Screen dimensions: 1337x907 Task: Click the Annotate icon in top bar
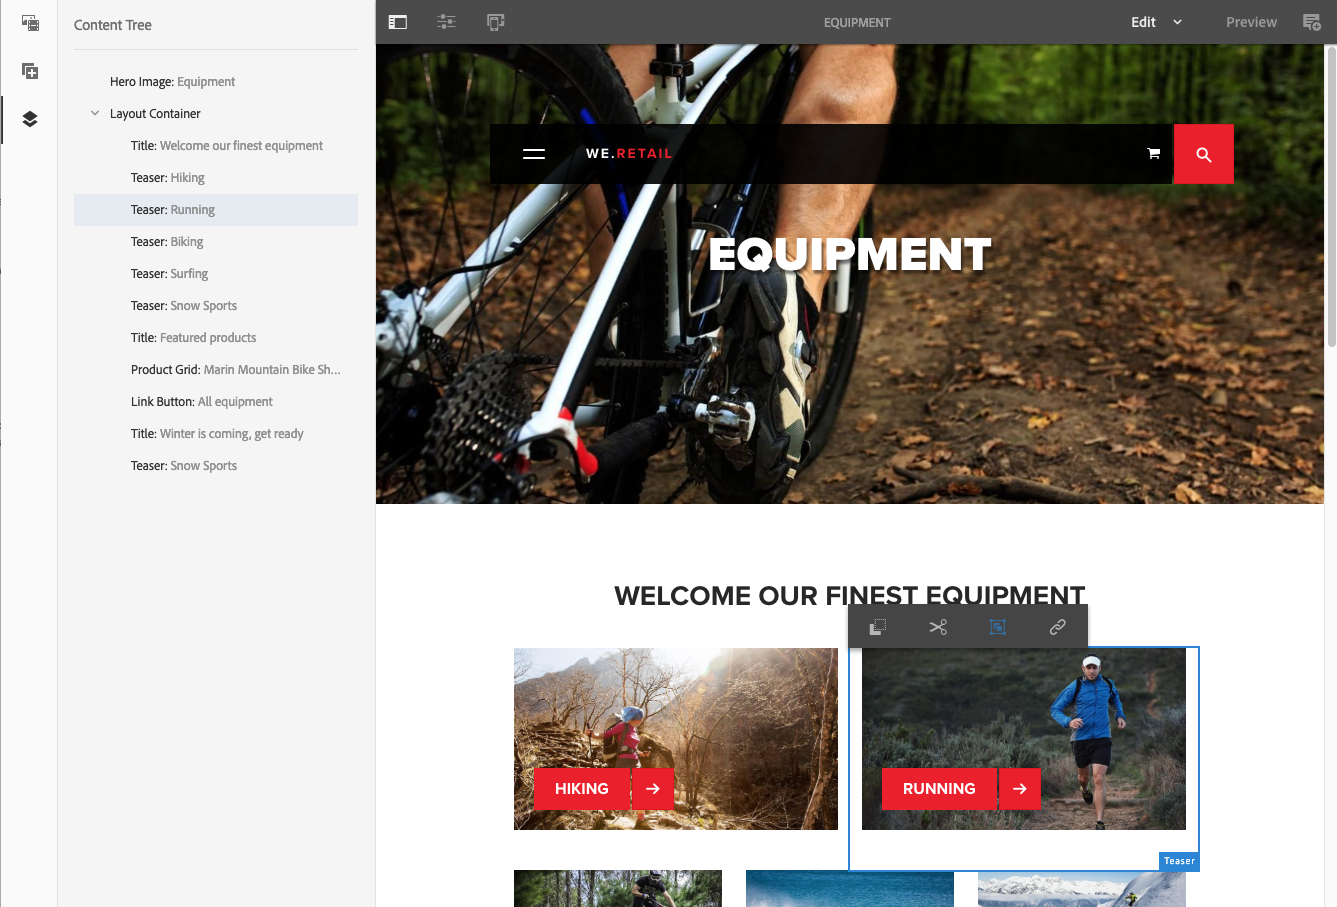coord(1312,22)
